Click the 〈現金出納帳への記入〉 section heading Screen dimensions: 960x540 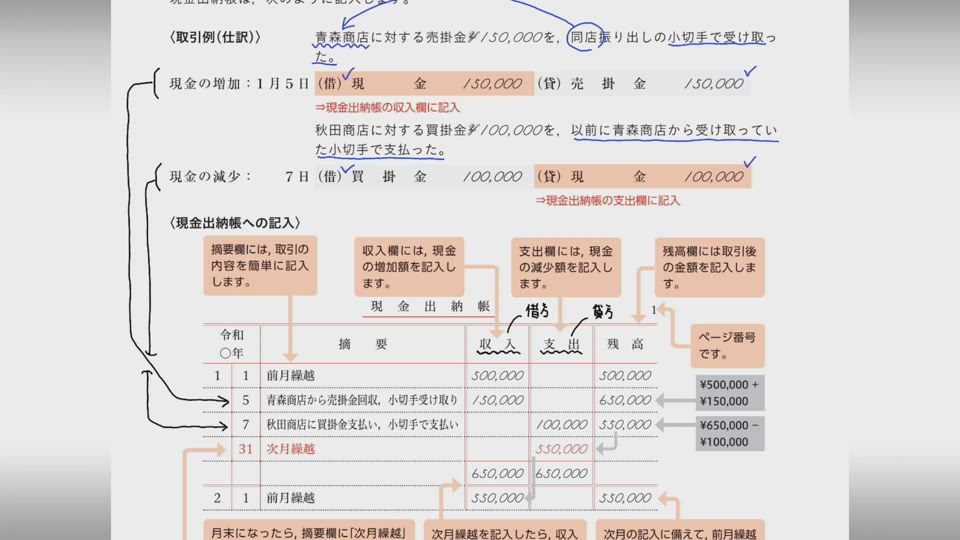click(x=234, y=223)
